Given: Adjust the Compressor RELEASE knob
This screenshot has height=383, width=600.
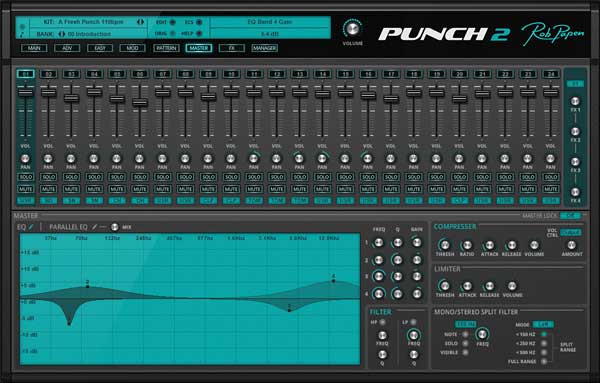Looking at the screenshot, I should pyautogui.click(x=512, y=245).
